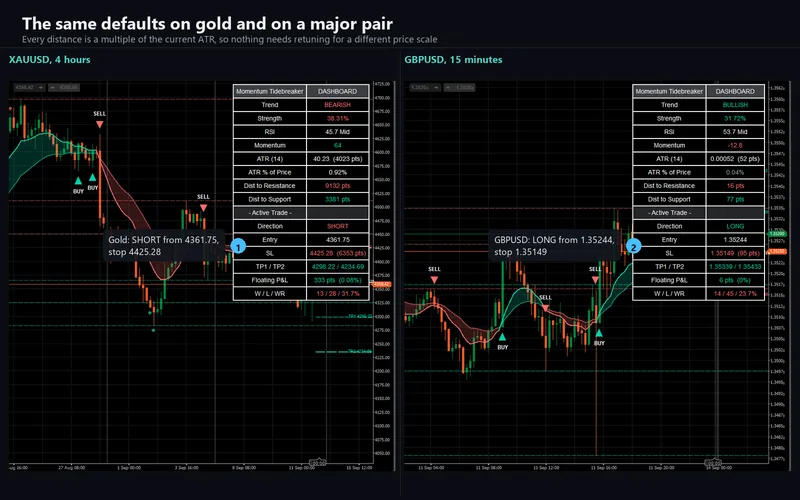Click the ATR value '40.23 (4023 pts)'
This screenshot has width=800, height=500.
337,159
